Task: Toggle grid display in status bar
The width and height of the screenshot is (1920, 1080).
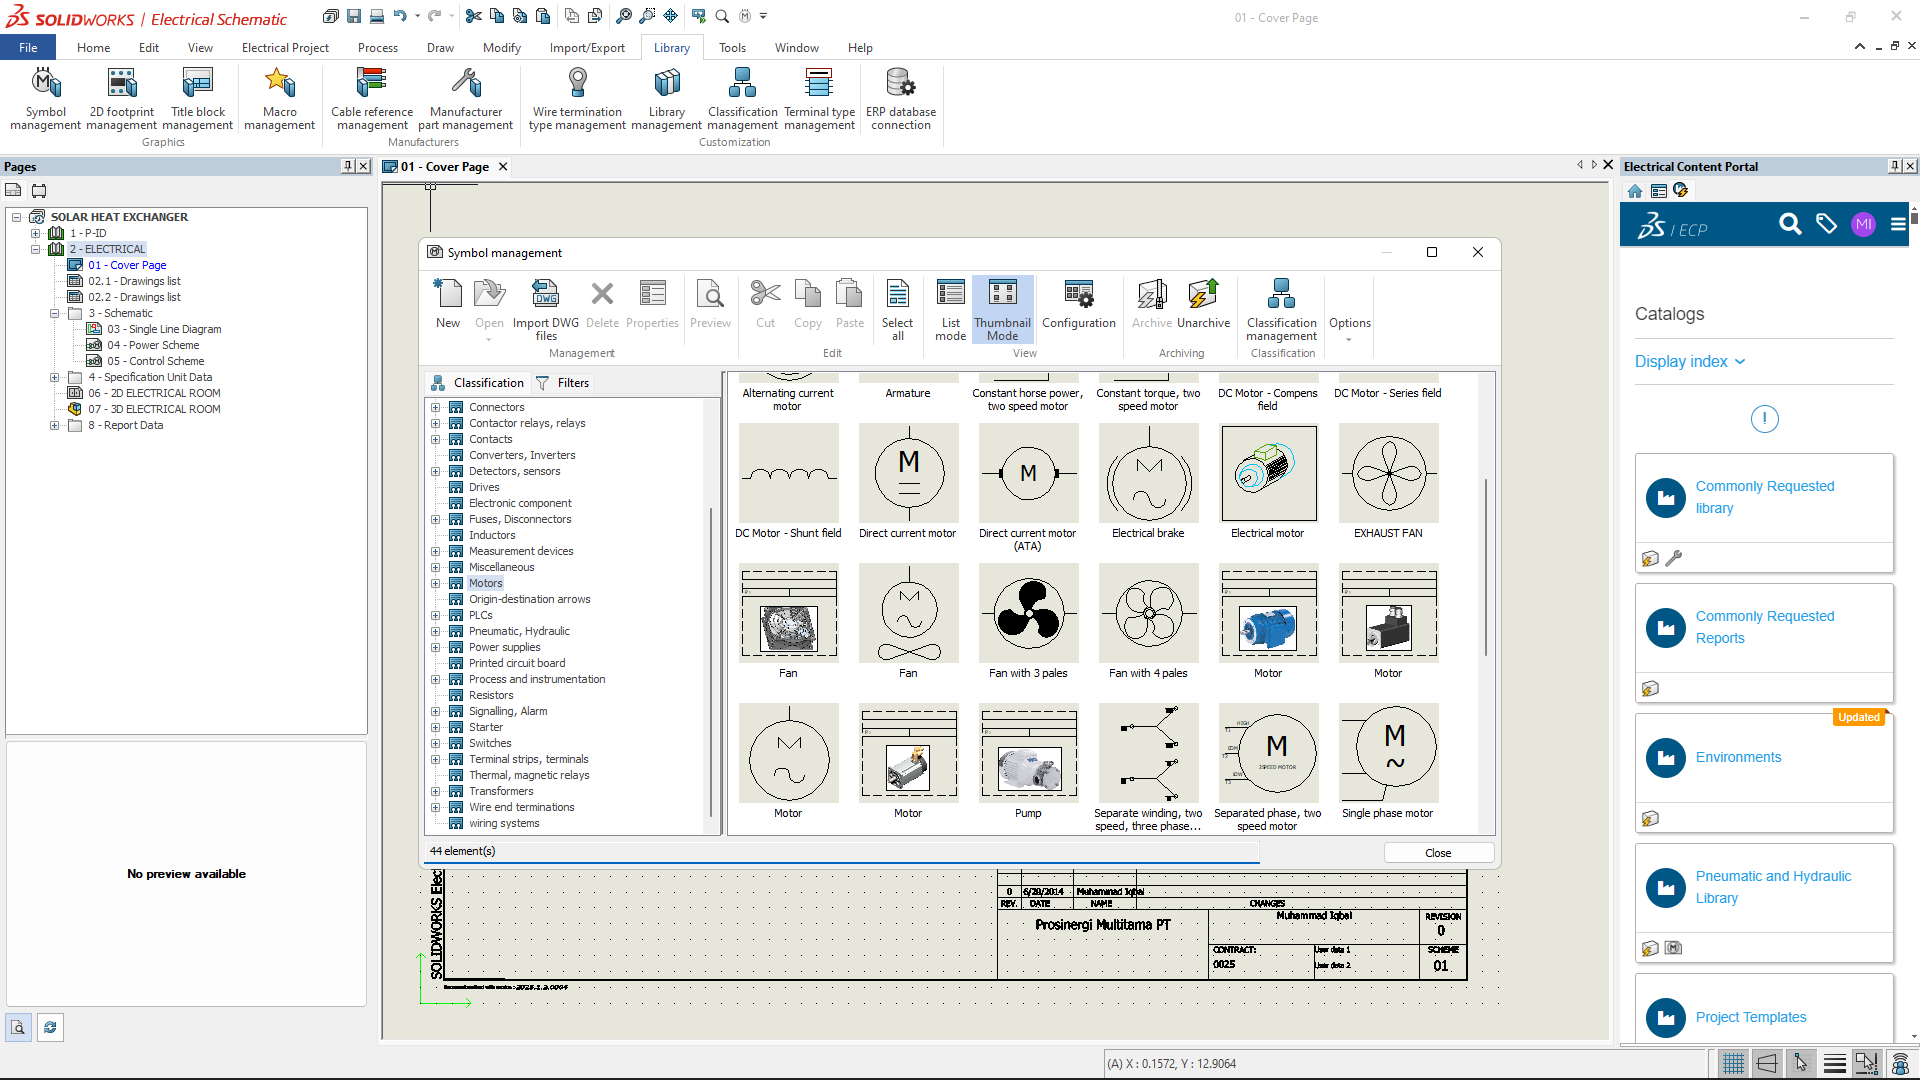Action: click(x=1733, y=1063)
